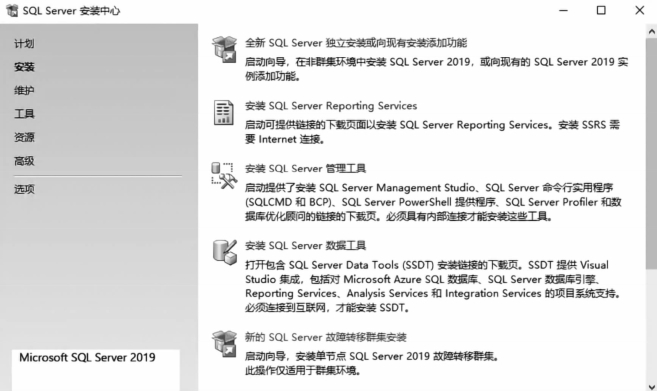Click the vertical scrollbar thumb
This screenshot has height=391, width=657.
[651, 153]
